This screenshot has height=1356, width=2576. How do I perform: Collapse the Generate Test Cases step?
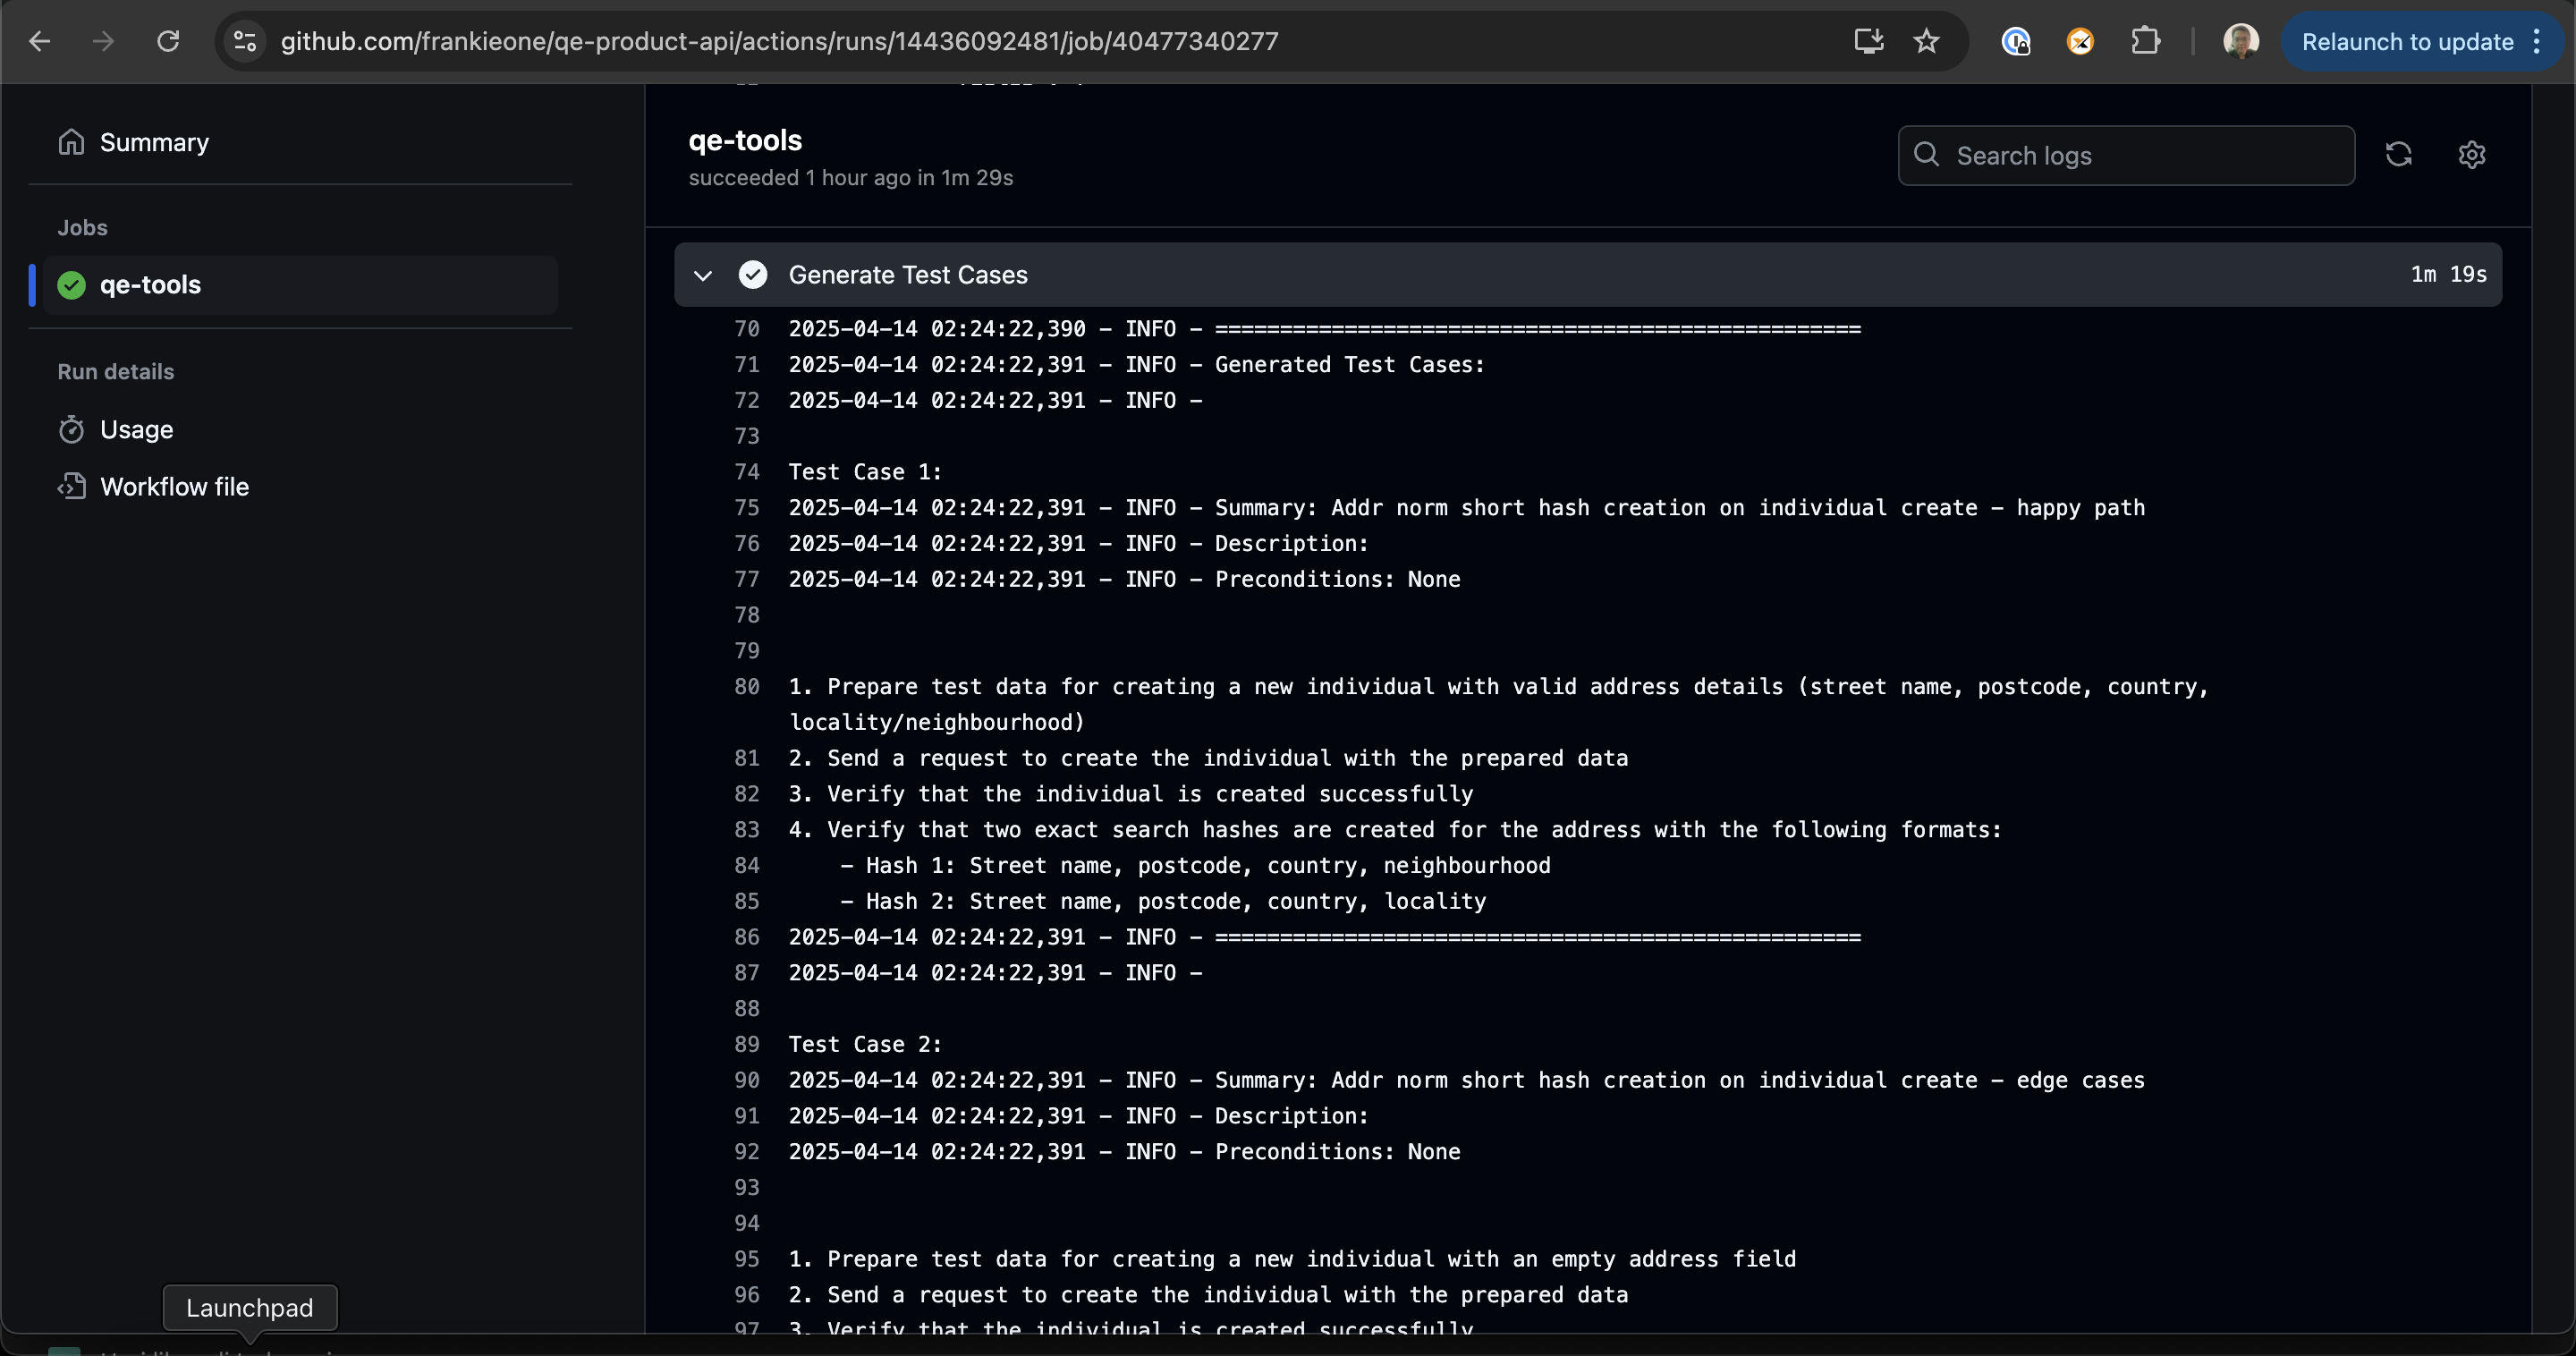pos(703,275)
